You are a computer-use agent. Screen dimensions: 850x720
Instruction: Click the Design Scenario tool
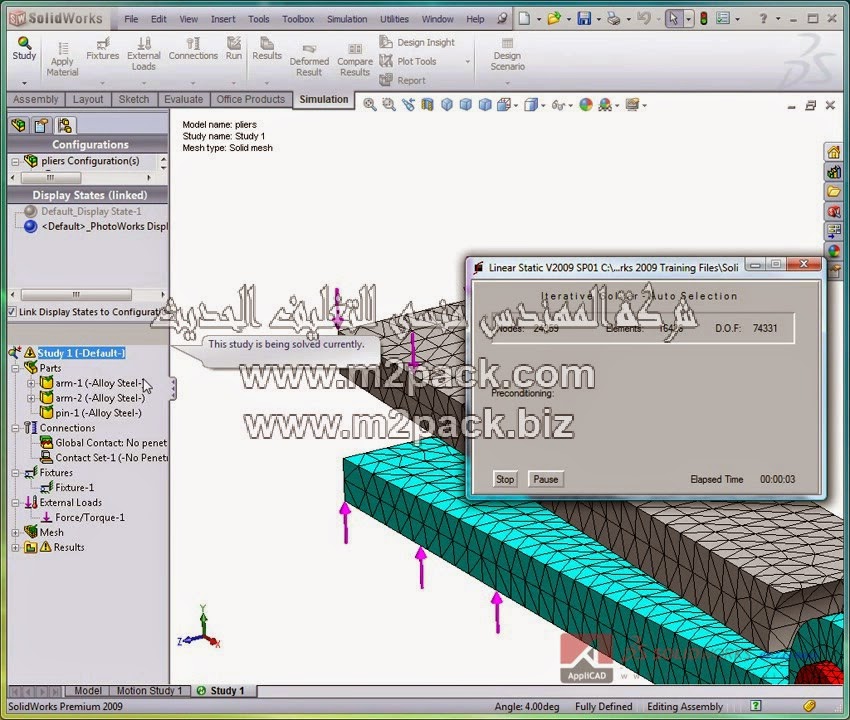pyautogui.click(x=507, y=54)
